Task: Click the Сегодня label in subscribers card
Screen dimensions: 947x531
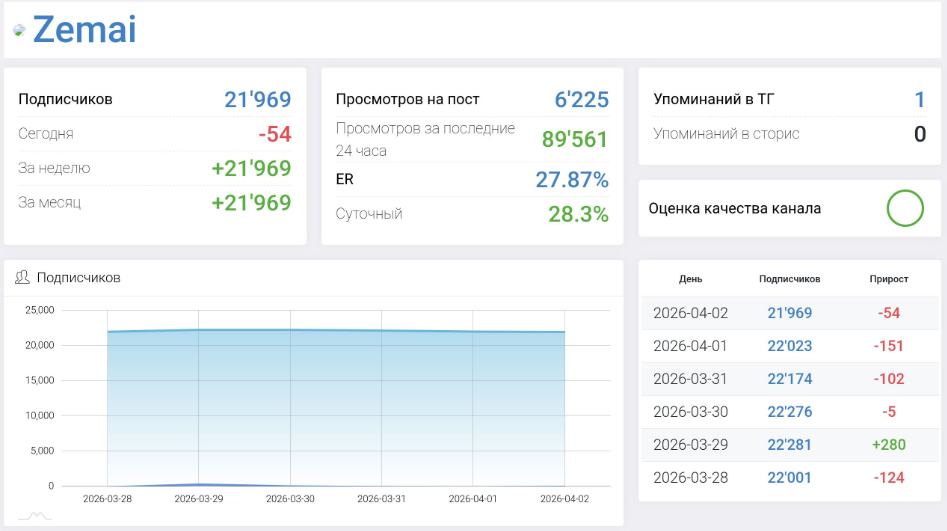Action: click(46, 134)
